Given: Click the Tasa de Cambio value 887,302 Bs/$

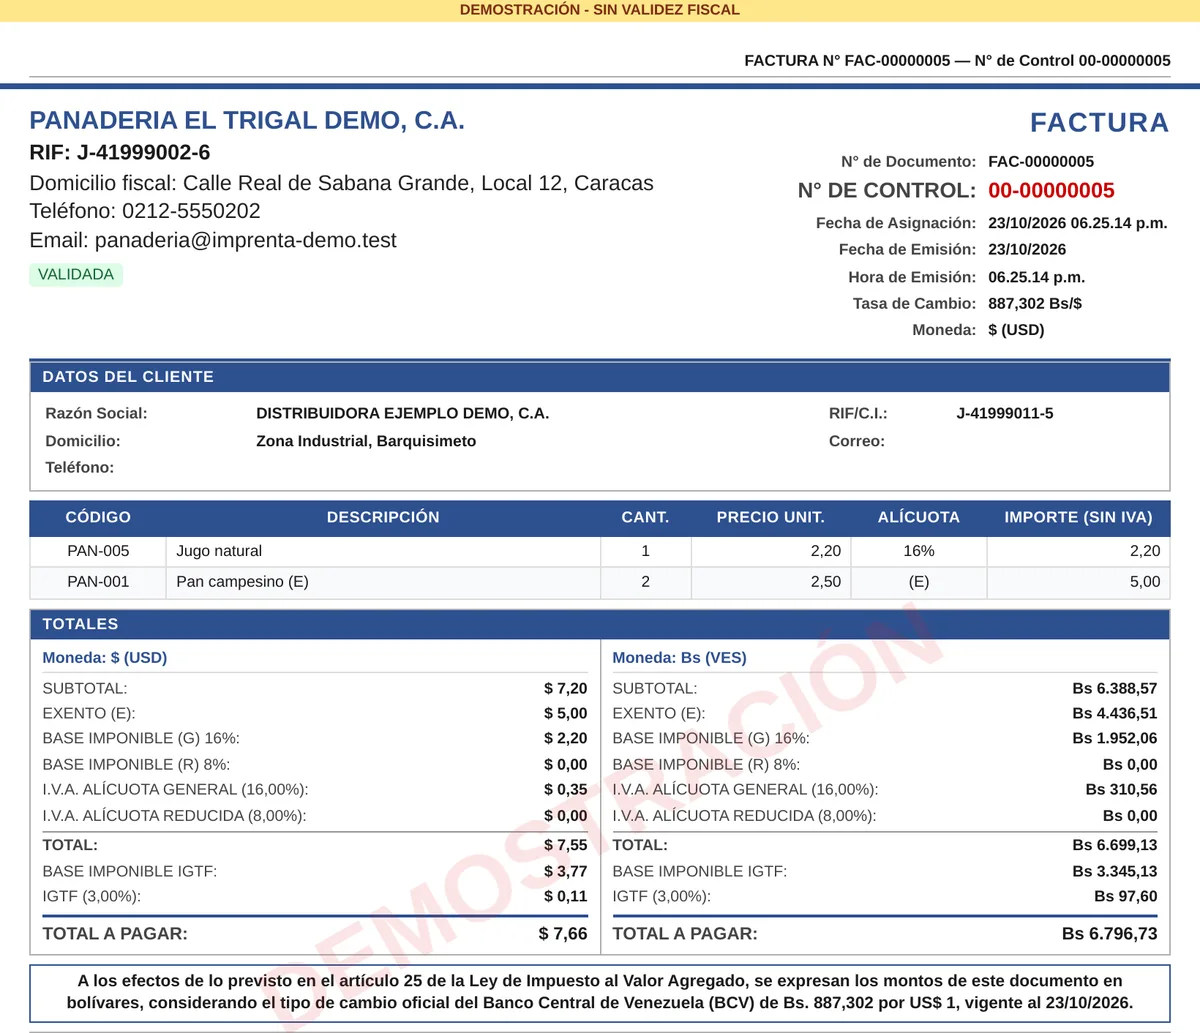Looking at the screenshot, I should (x=1035, y=304).
